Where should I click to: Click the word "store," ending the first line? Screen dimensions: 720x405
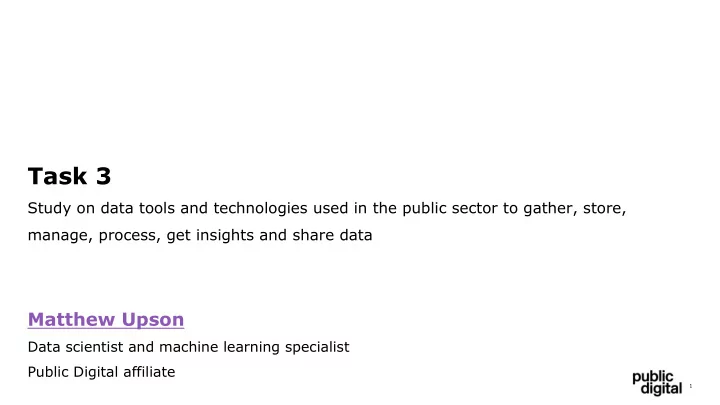[604, 208]
